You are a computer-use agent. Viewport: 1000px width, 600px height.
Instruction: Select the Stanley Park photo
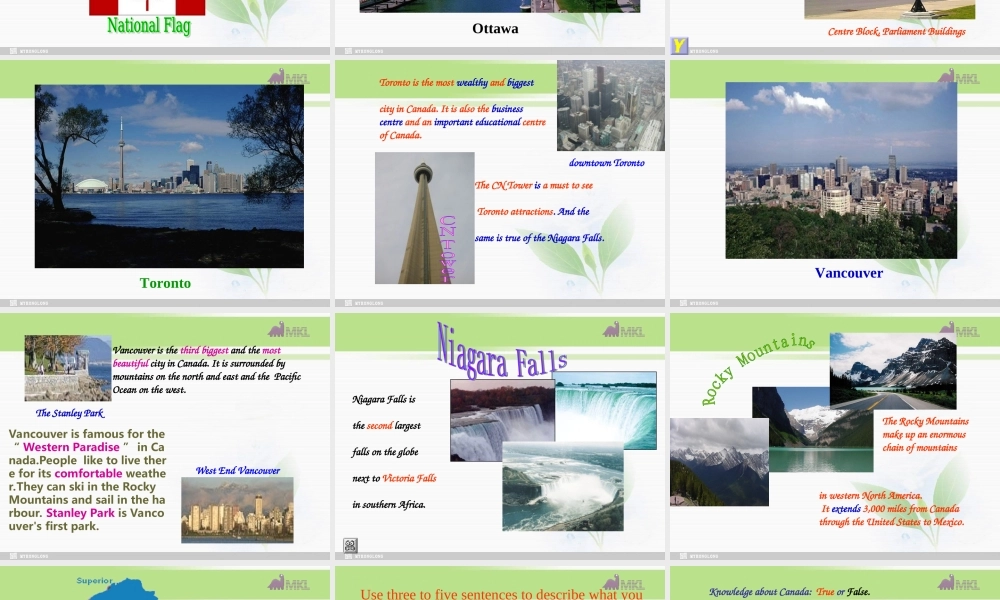click(68, 368)
